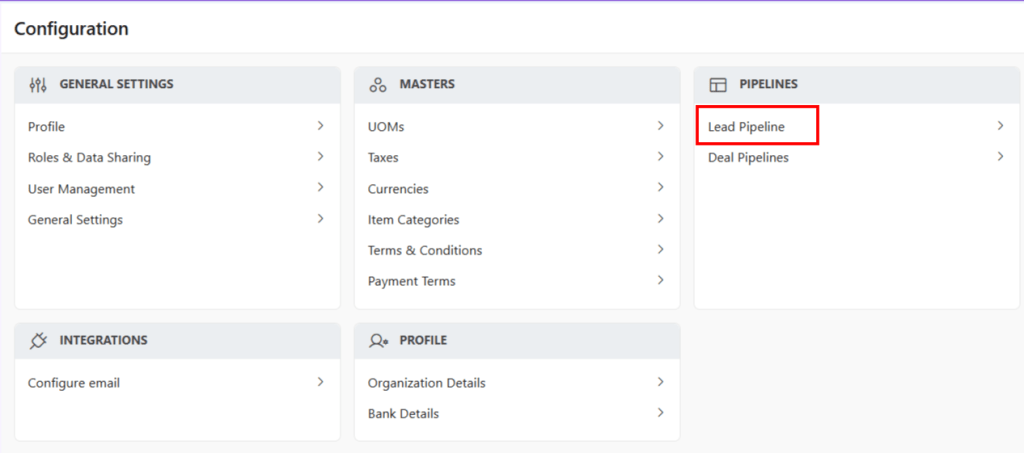Open UOMs master list
1024x453 pixels.
(386, 127)
